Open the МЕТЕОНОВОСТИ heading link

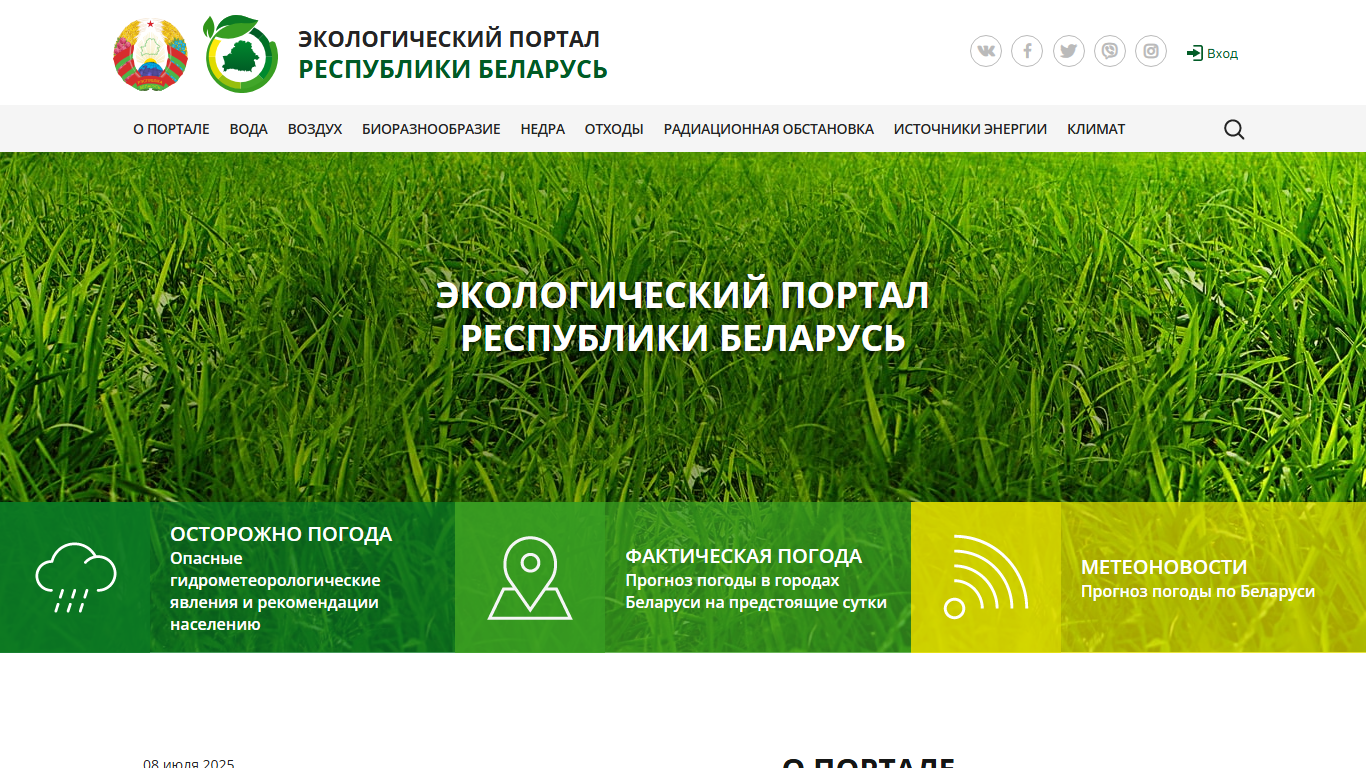pos(1164,567)
